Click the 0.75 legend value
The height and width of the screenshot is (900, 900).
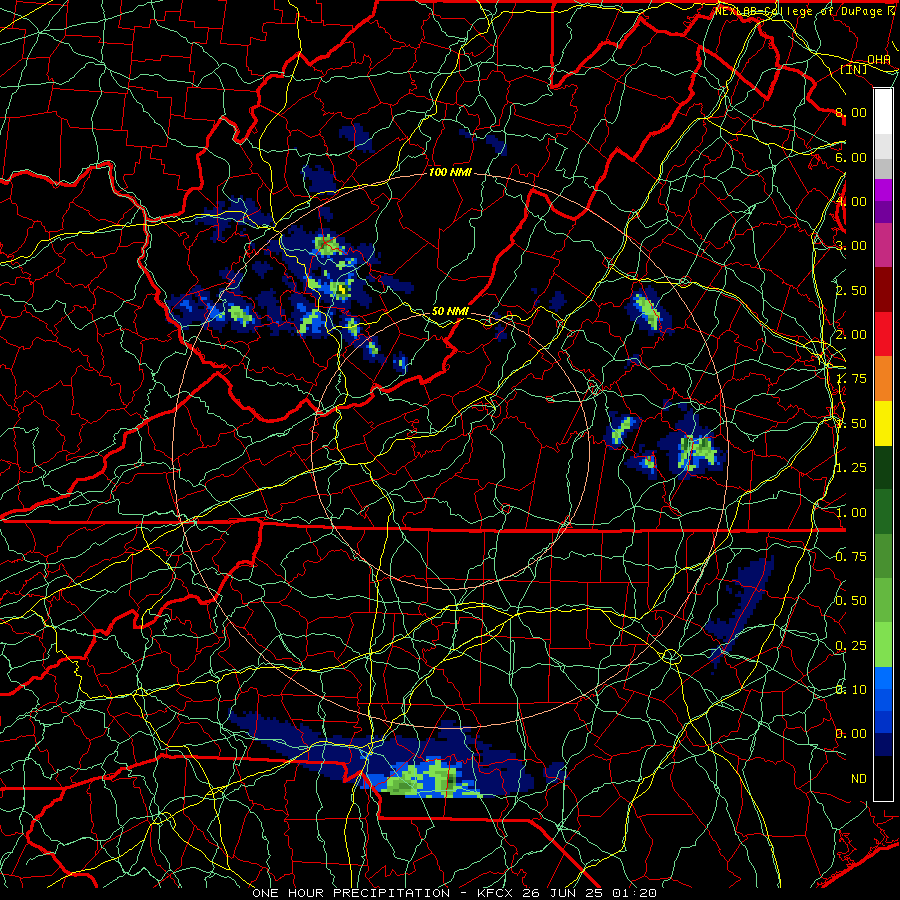pyautogui.click(x=851, y=557)
